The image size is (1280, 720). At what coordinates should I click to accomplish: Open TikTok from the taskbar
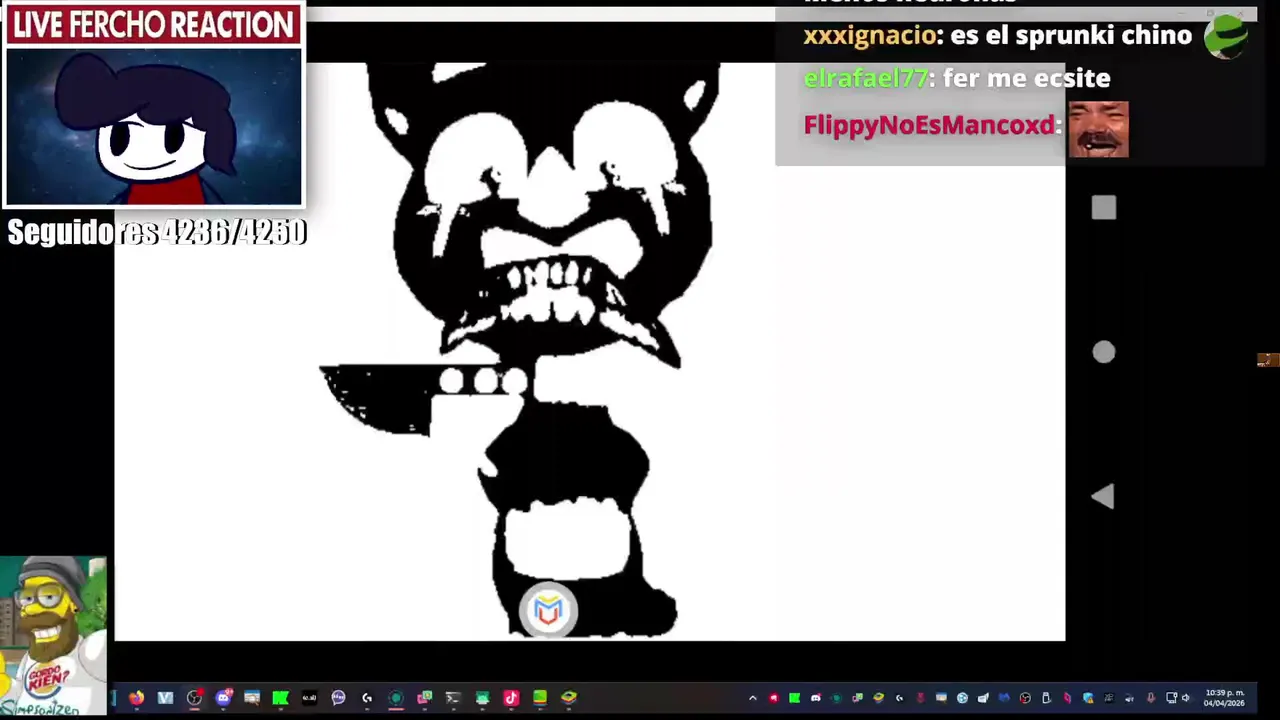511,698
